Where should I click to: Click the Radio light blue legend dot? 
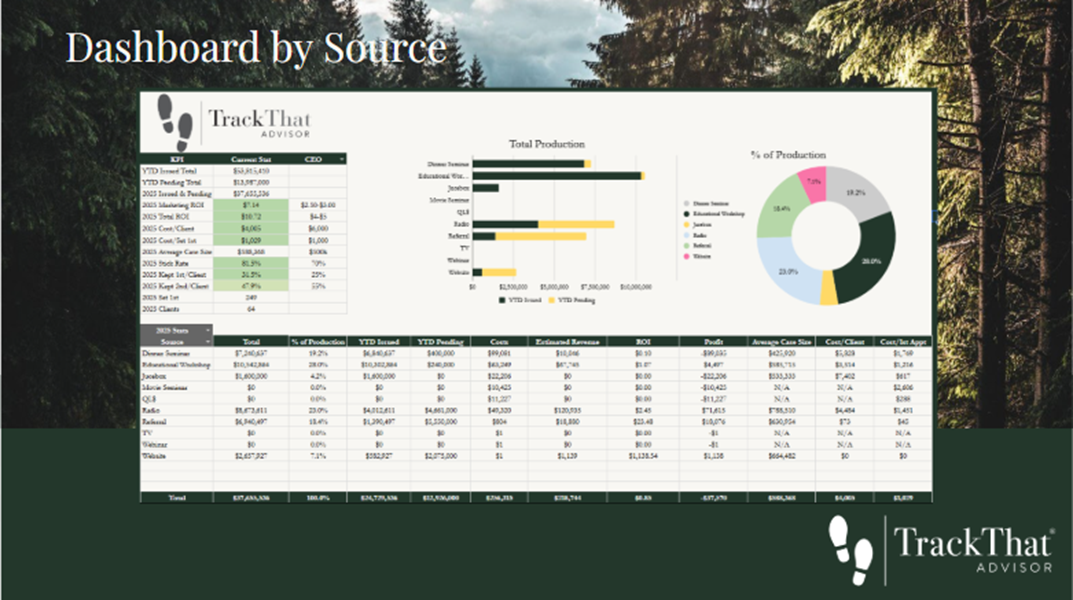coord(684,235)
